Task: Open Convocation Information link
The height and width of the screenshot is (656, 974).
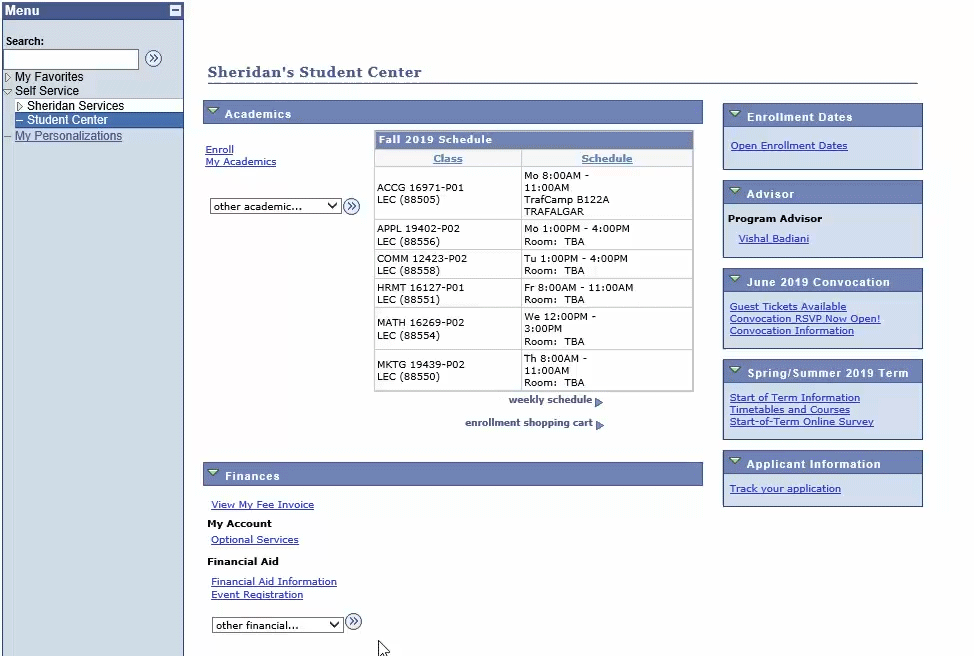Action: click(x=791, y=330)
